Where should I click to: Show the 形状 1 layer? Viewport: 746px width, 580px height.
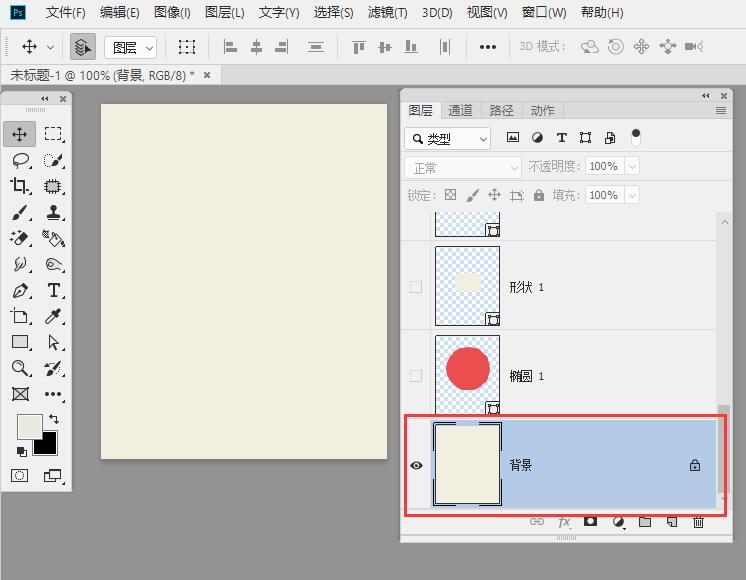click(x=416, y=286)
